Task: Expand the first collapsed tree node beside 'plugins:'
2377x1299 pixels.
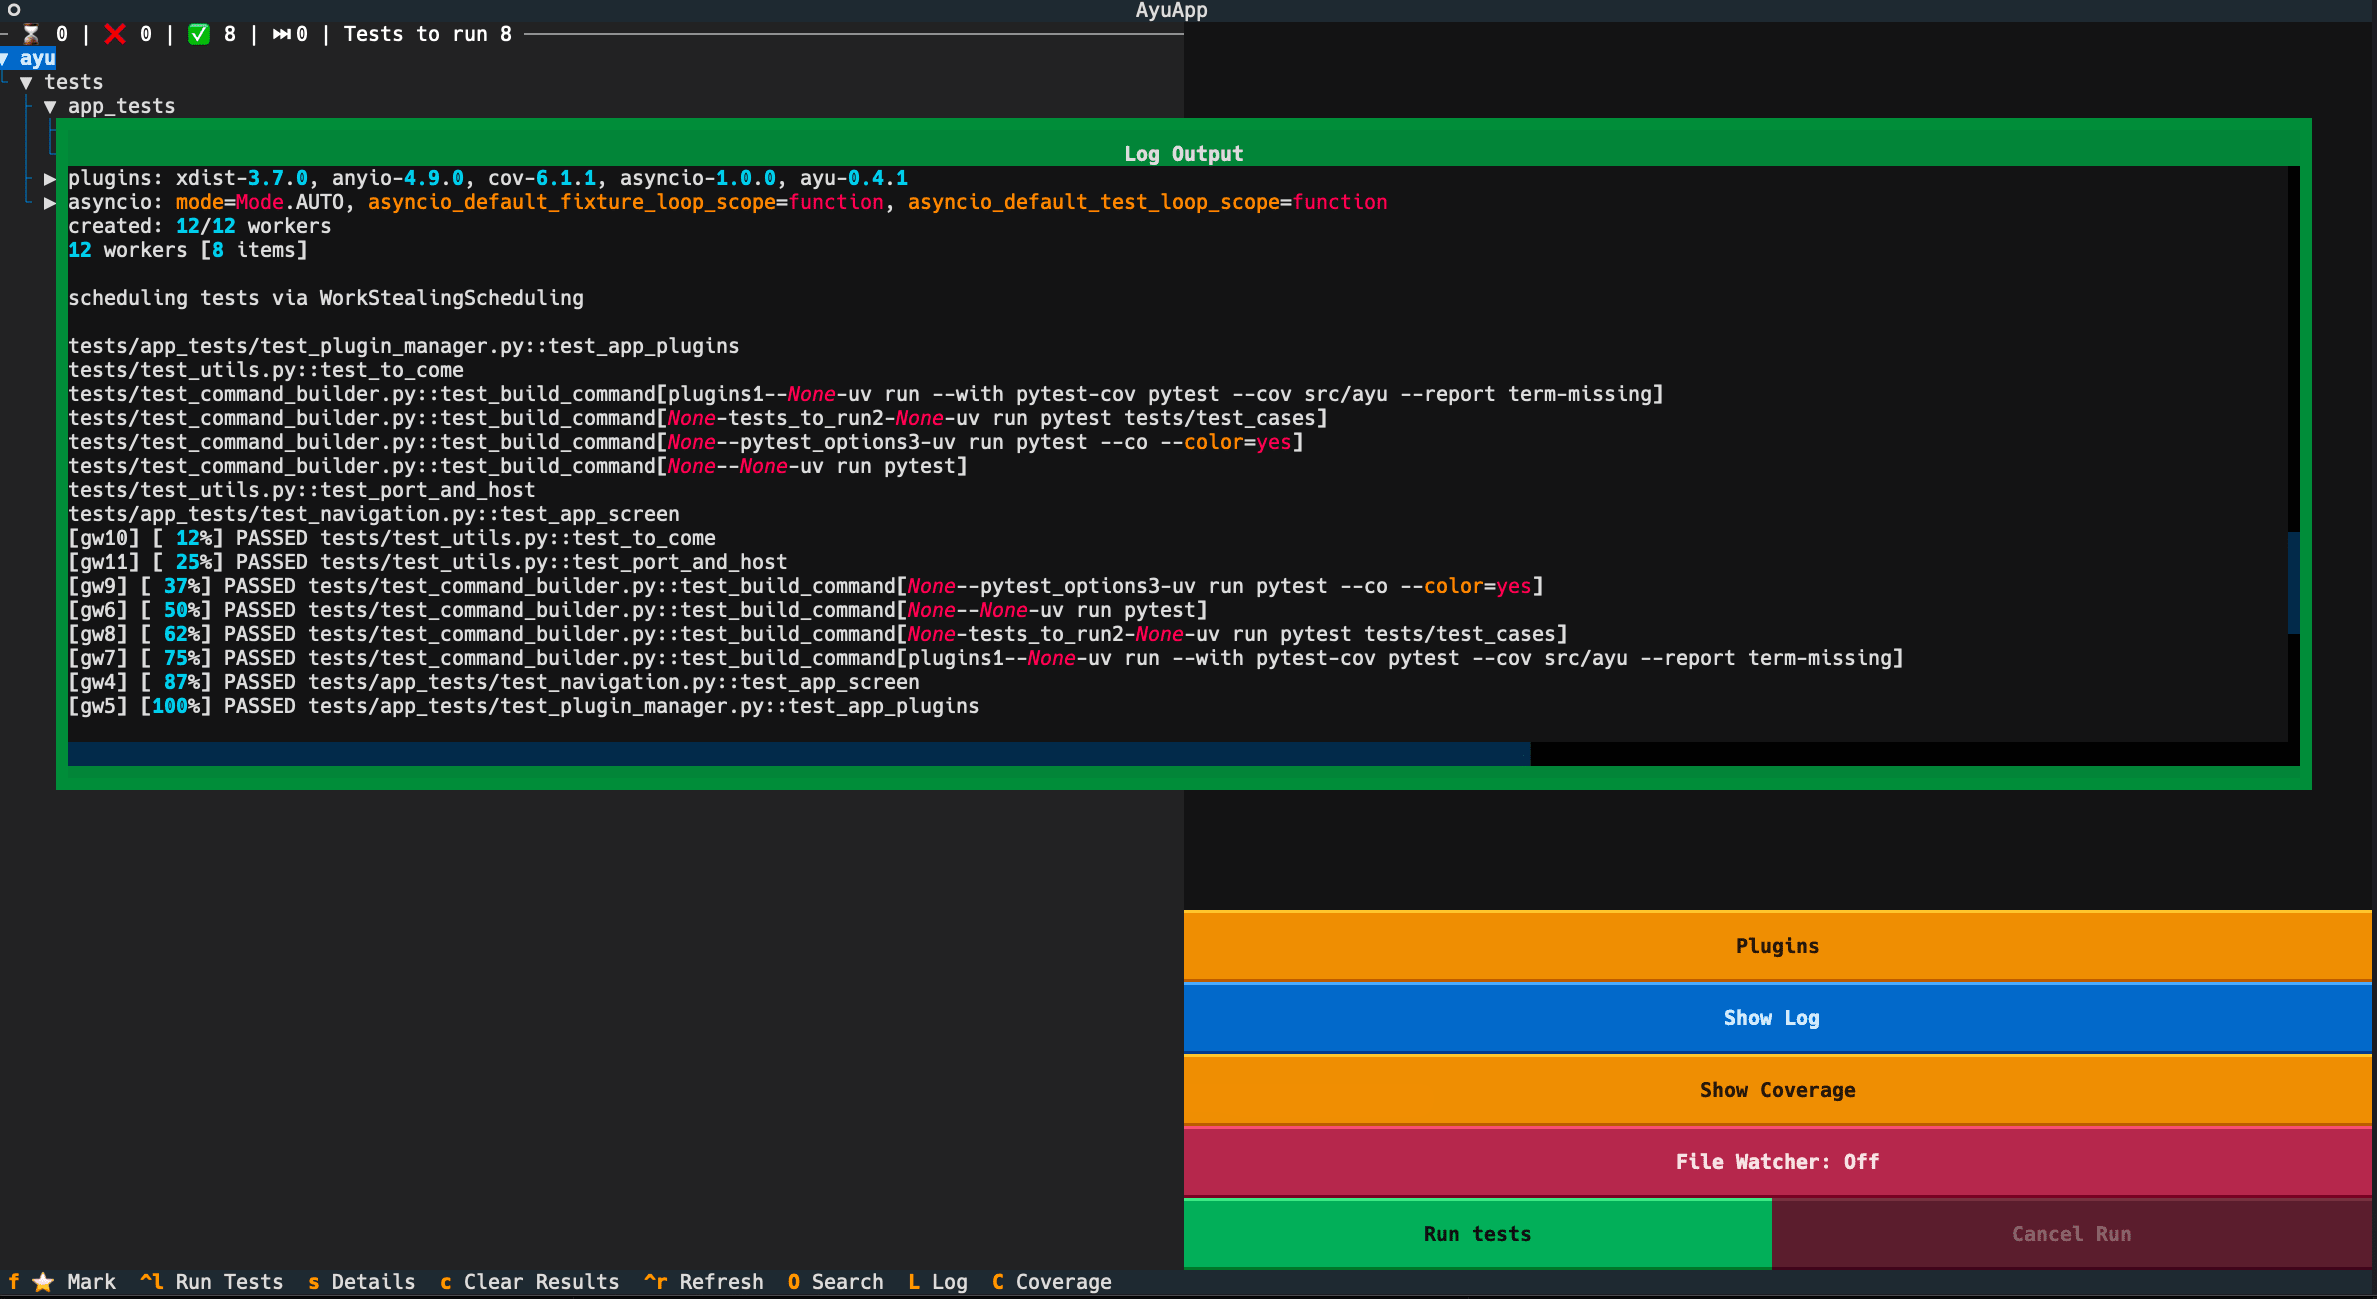Action: coord(50,179)
